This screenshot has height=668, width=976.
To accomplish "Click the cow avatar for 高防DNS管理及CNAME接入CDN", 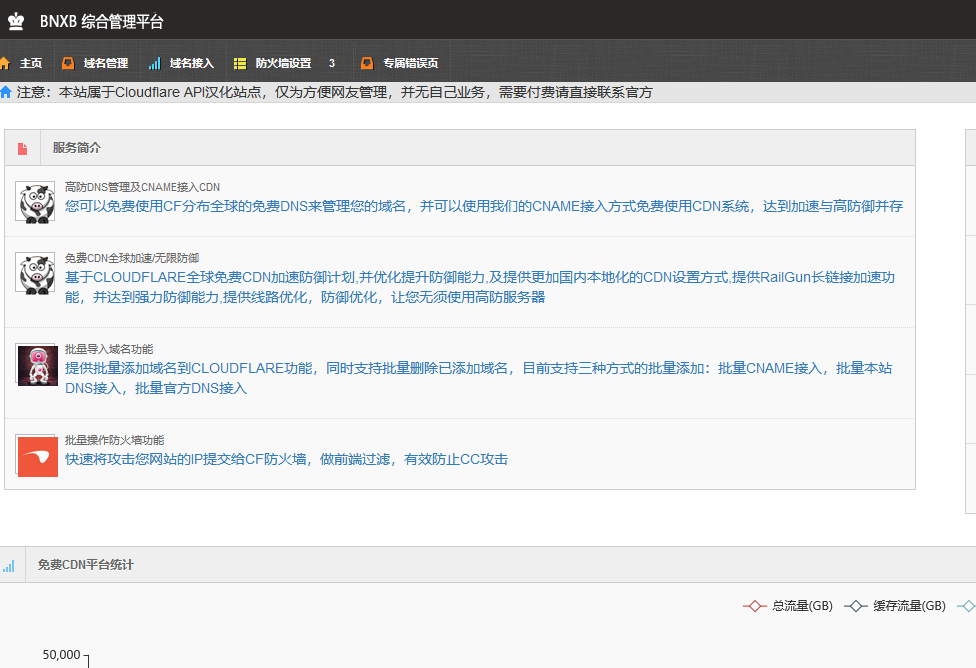I will (x=35, y=201).
